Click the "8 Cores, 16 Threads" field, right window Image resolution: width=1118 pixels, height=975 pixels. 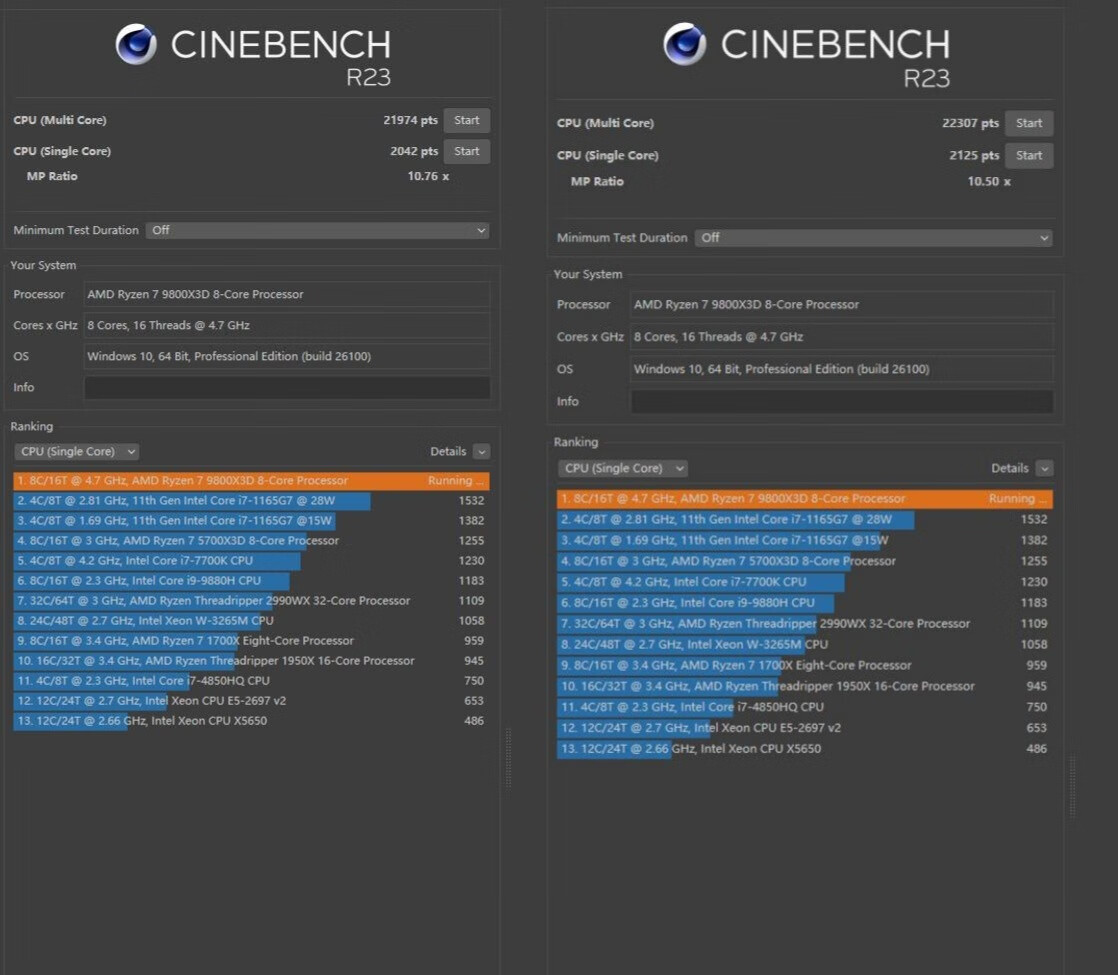[x=841, y=337]
